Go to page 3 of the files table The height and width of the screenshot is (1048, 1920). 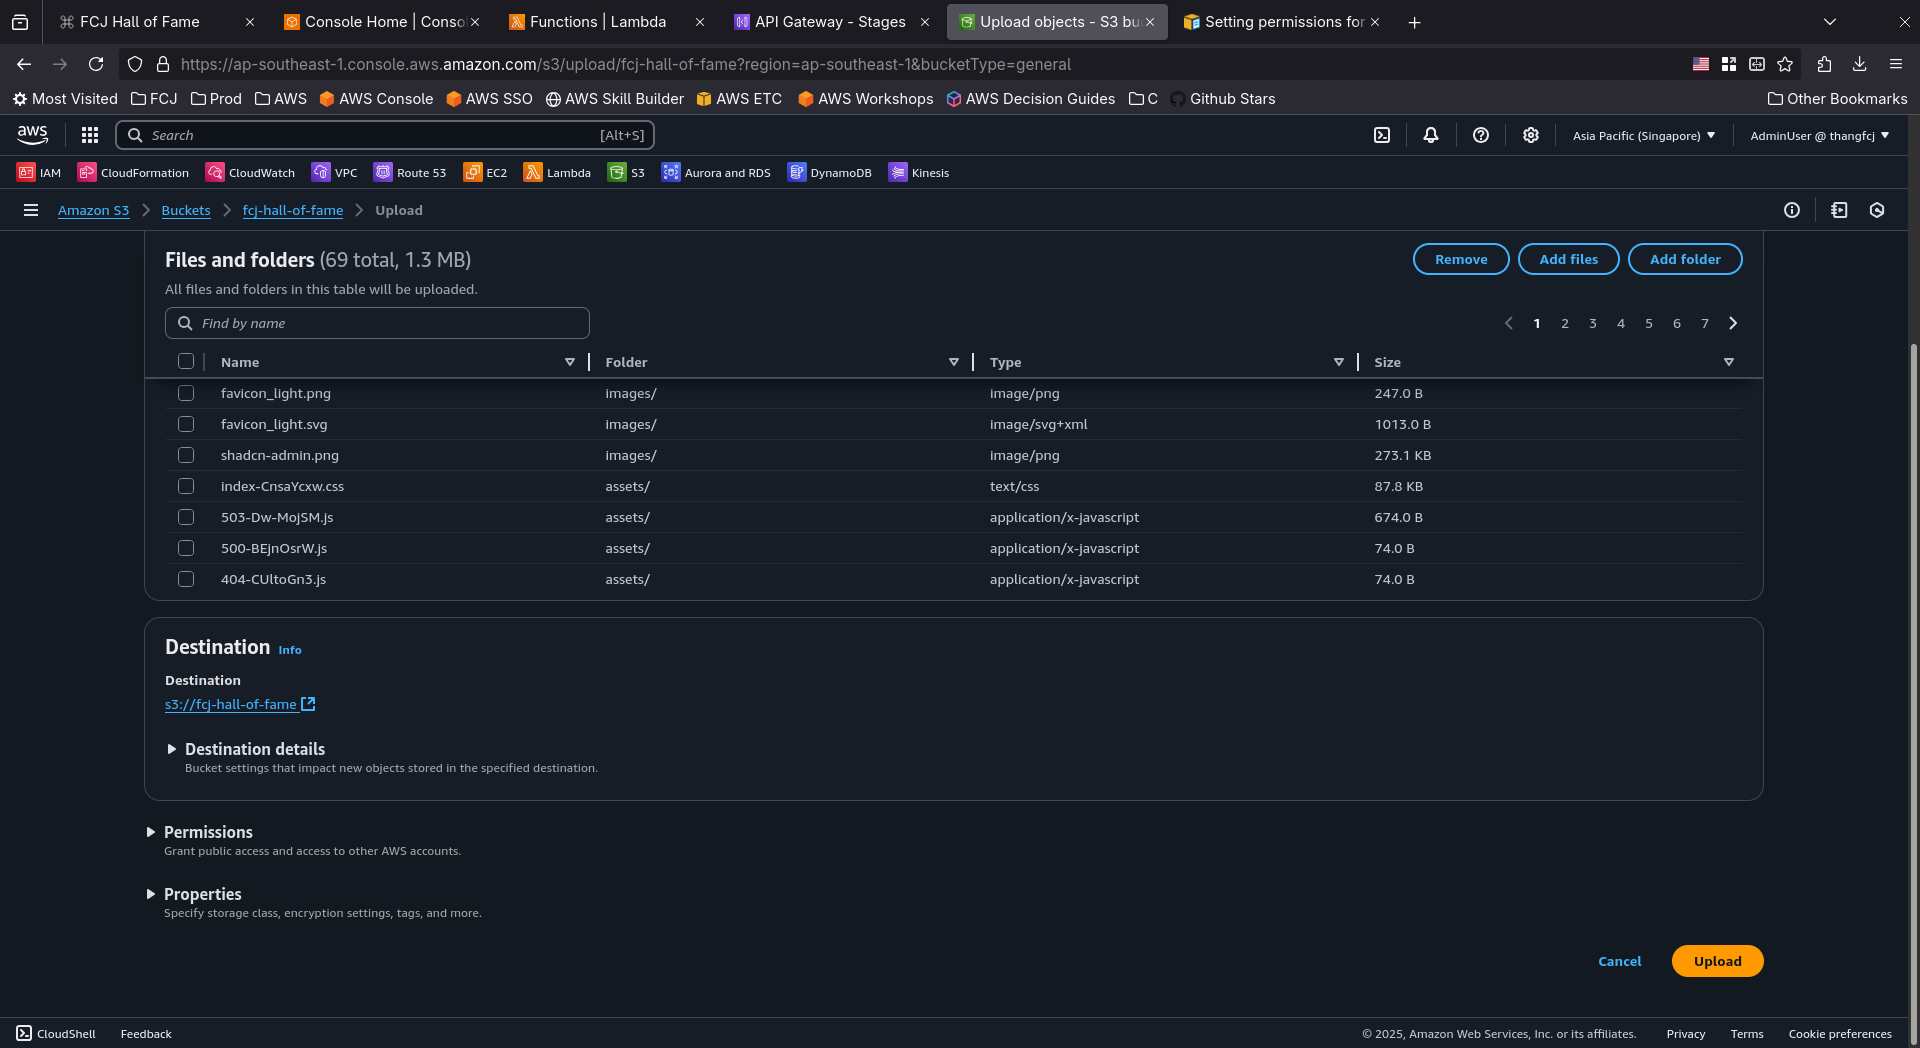tap(1593, 323)
